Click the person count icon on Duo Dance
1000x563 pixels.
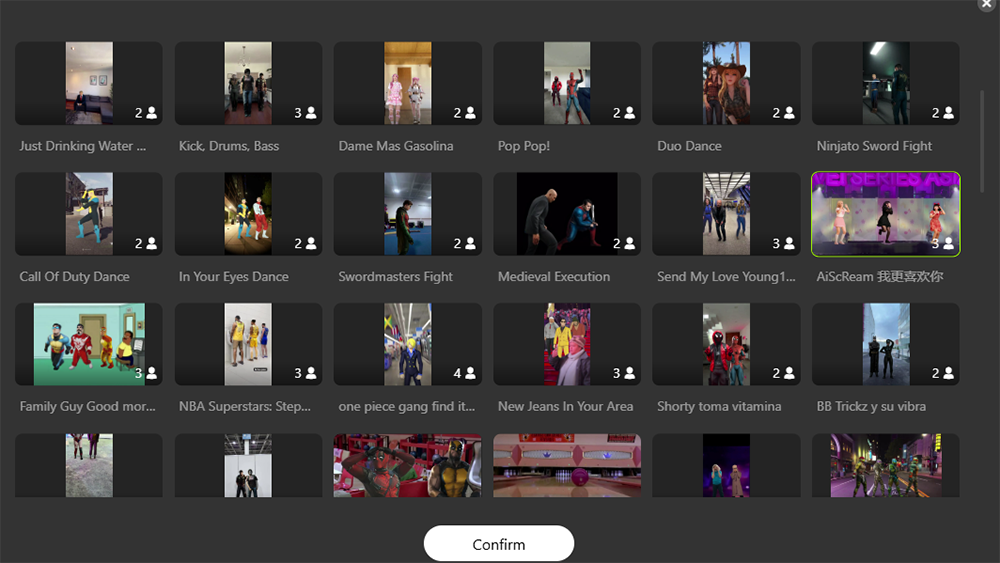click(x=790, y=113)
